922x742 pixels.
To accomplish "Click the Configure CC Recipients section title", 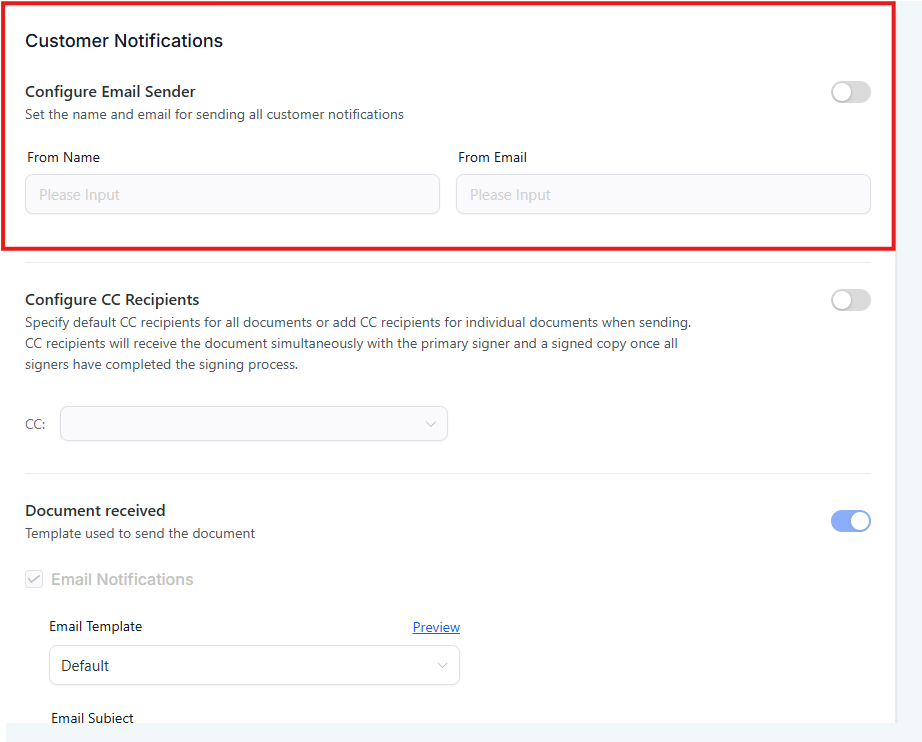I will pyautogui.click(x=112, y=300).
